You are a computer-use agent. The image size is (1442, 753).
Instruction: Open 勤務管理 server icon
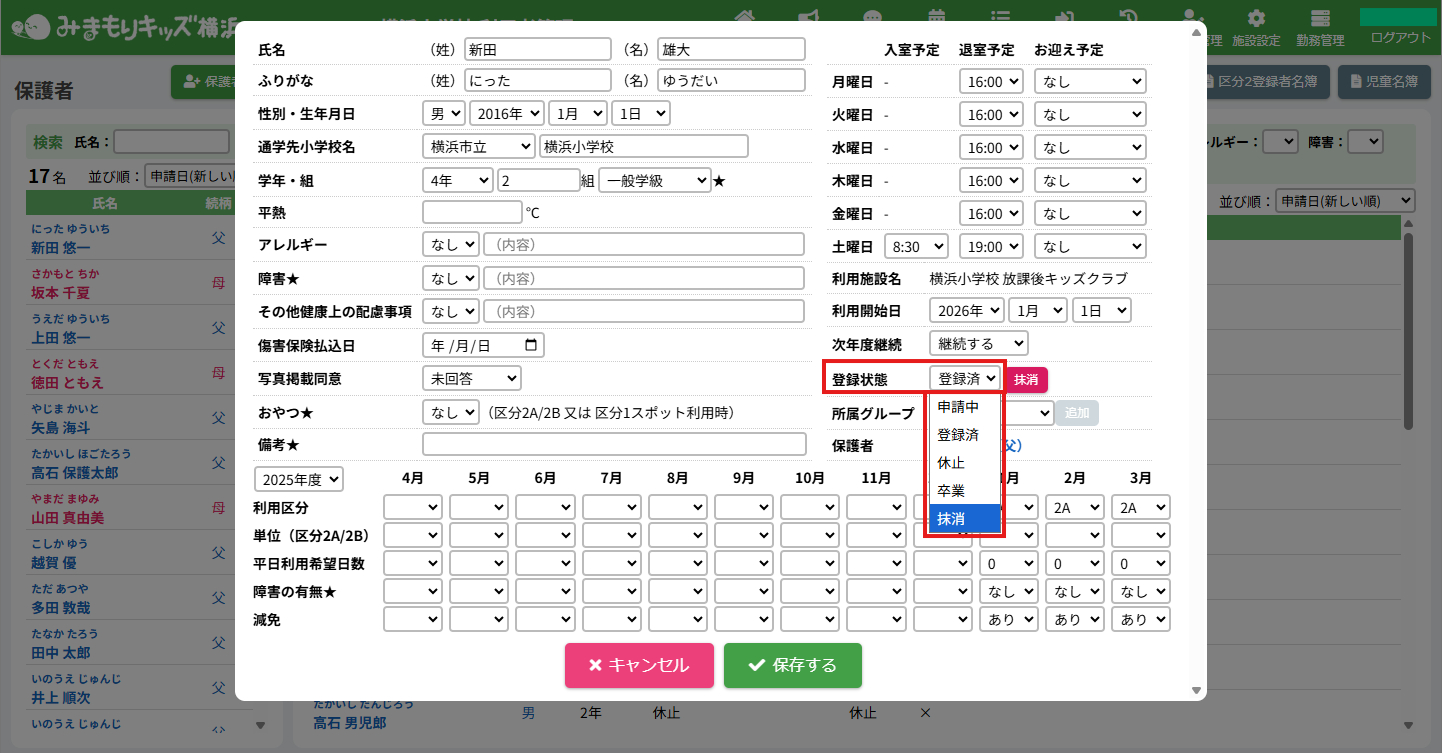[1320, 19]
